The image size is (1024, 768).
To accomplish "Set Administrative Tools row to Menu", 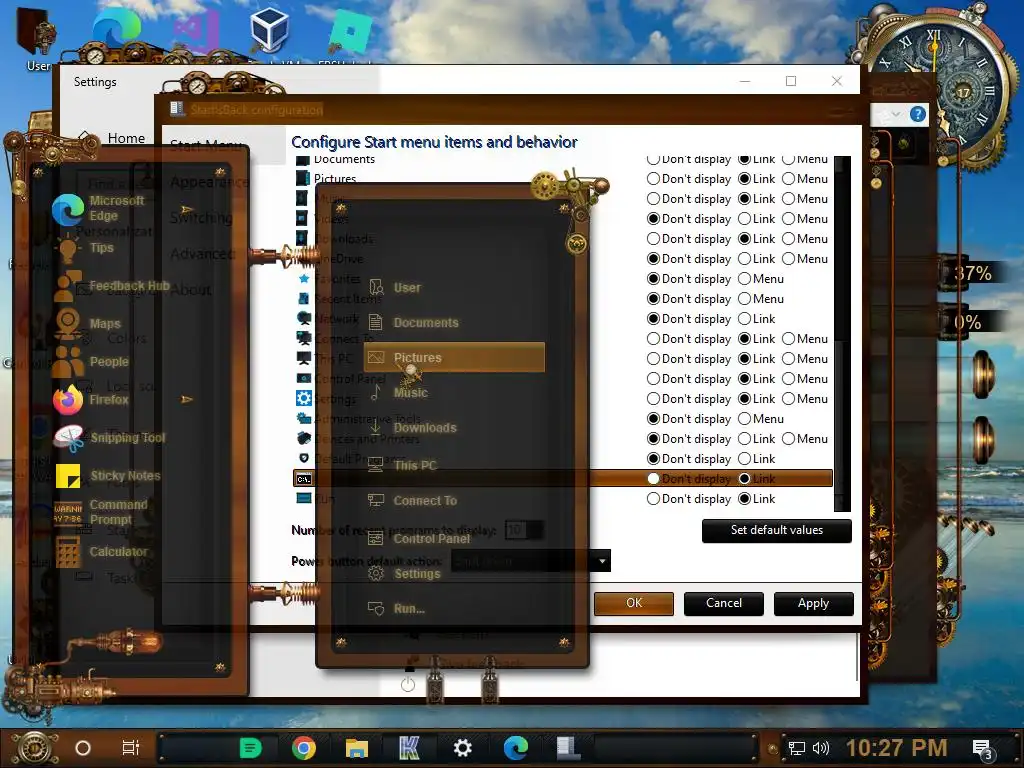I will click(744, 419).
